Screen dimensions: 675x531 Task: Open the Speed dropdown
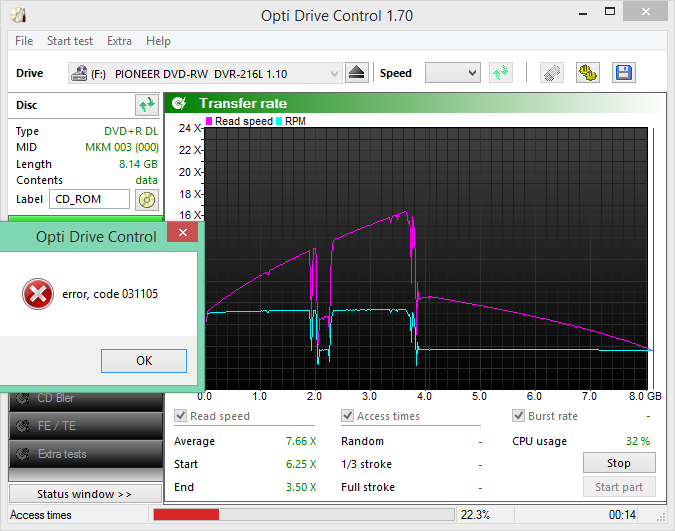452,73
